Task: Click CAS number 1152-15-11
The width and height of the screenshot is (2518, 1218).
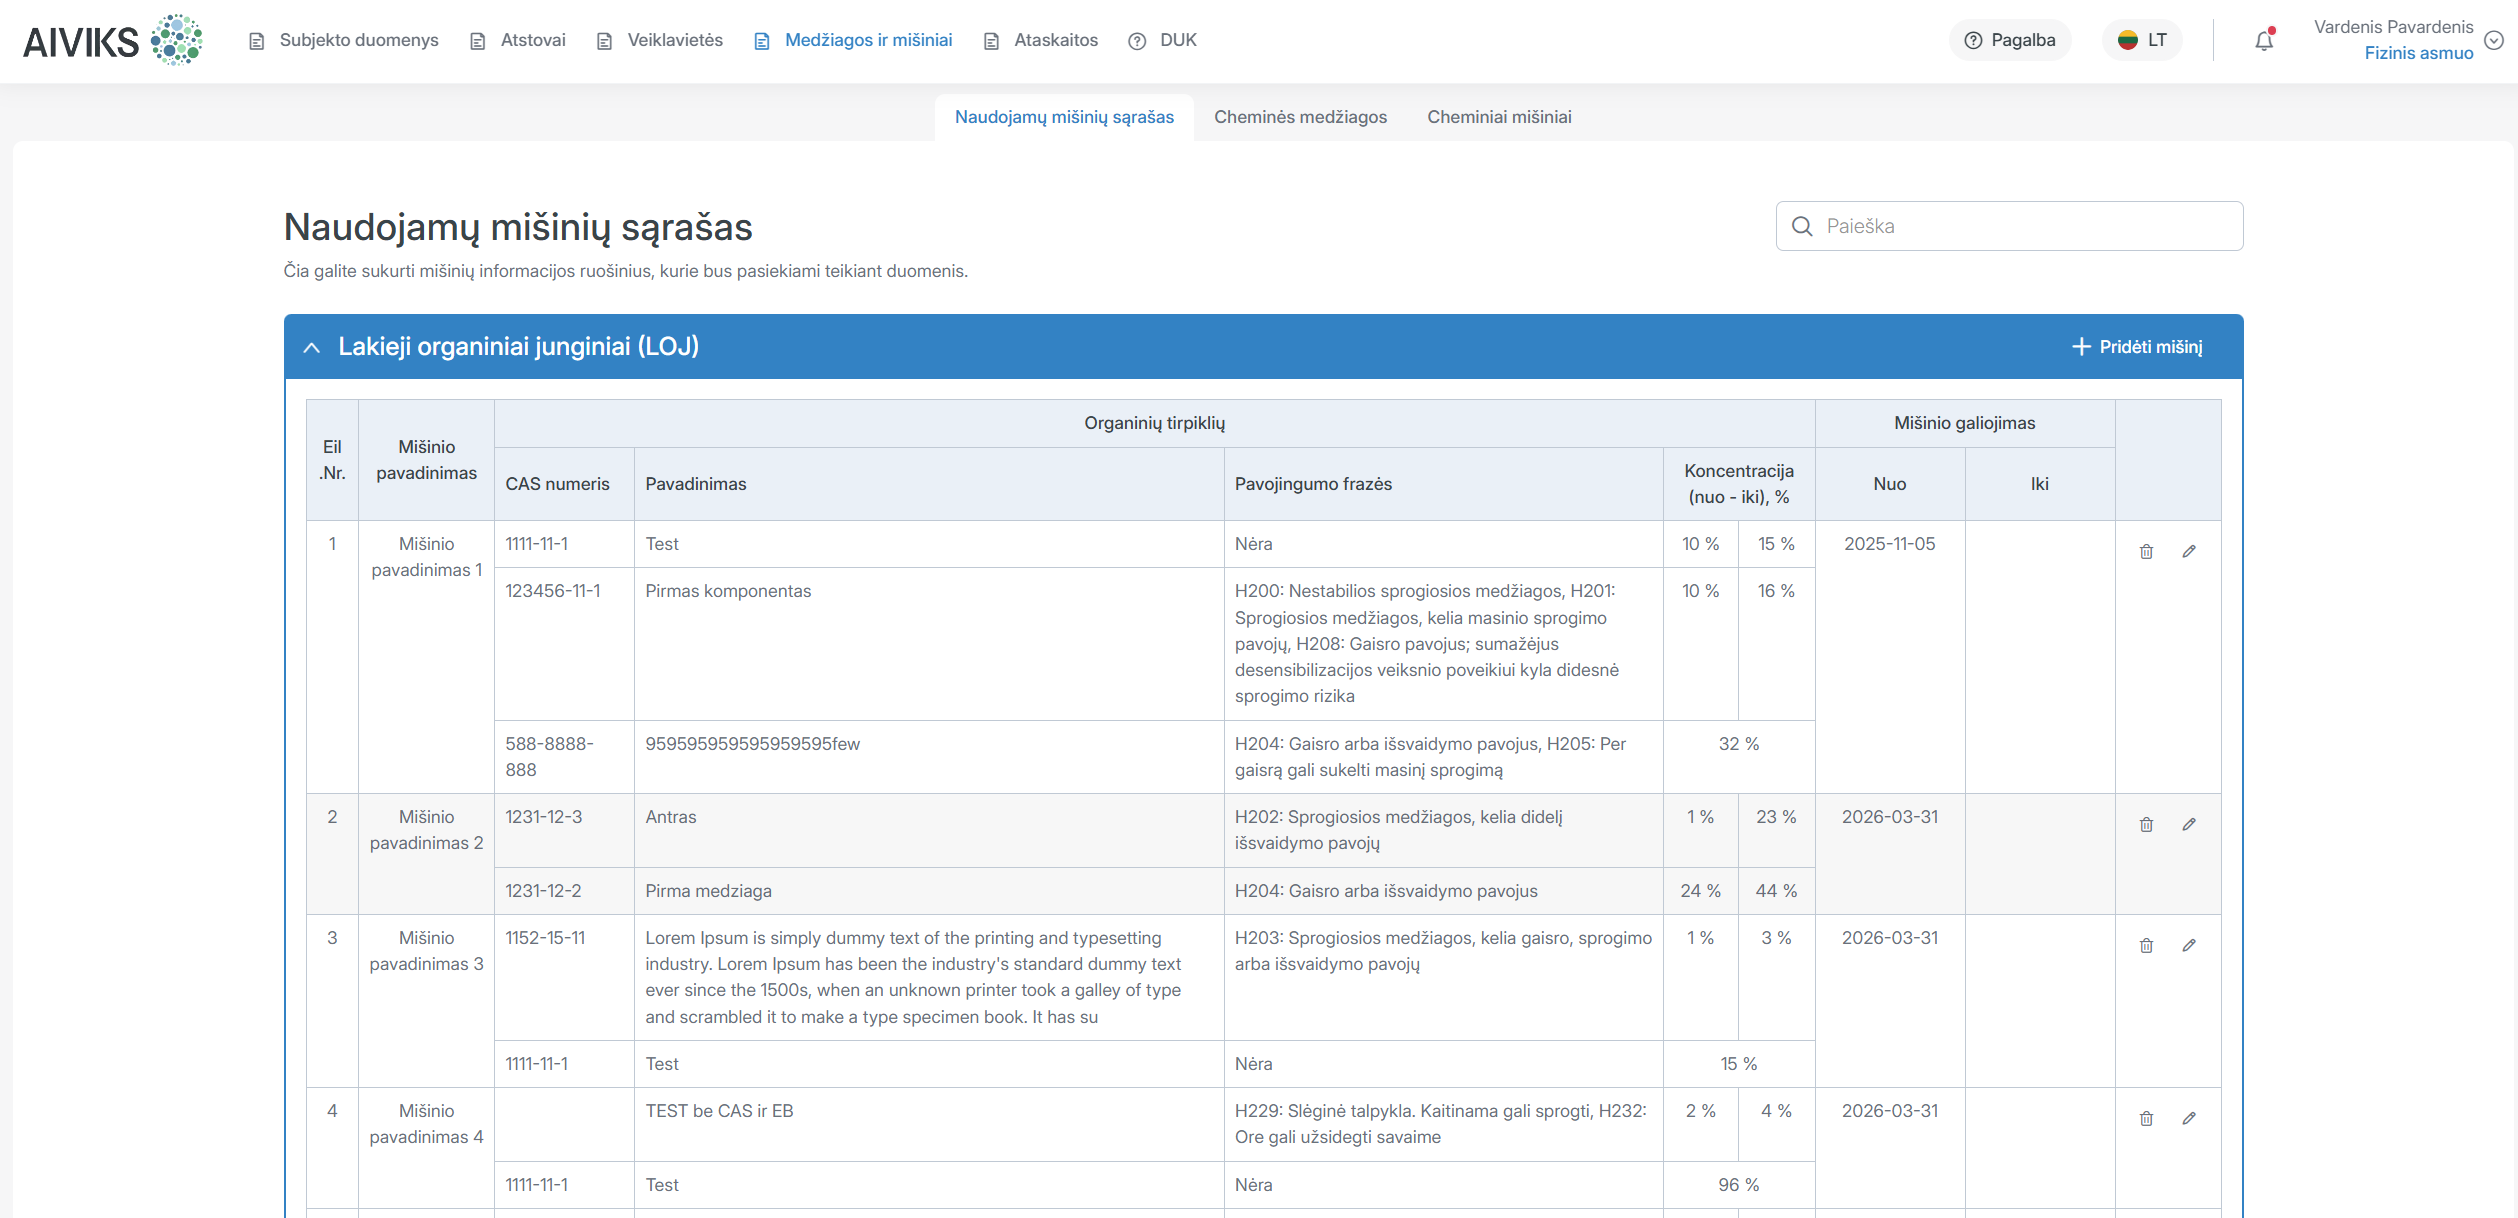Action: tap(564, 977)
